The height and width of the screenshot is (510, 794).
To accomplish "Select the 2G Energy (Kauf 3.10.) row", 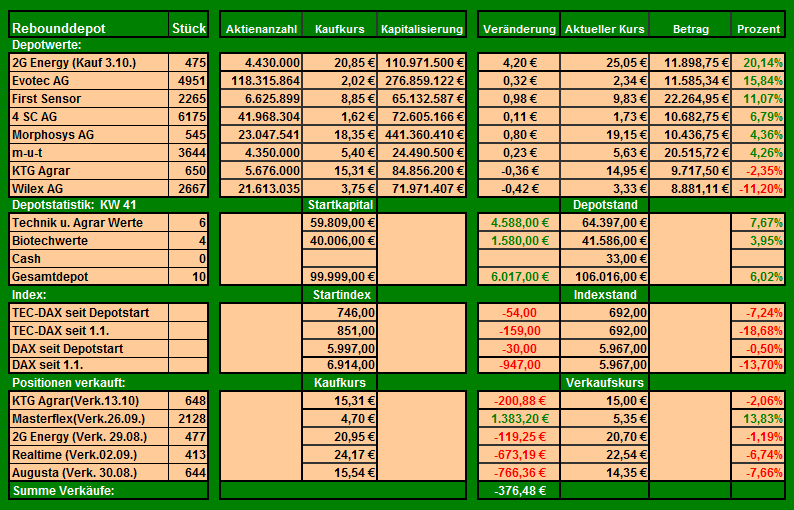I will [89, 63].
